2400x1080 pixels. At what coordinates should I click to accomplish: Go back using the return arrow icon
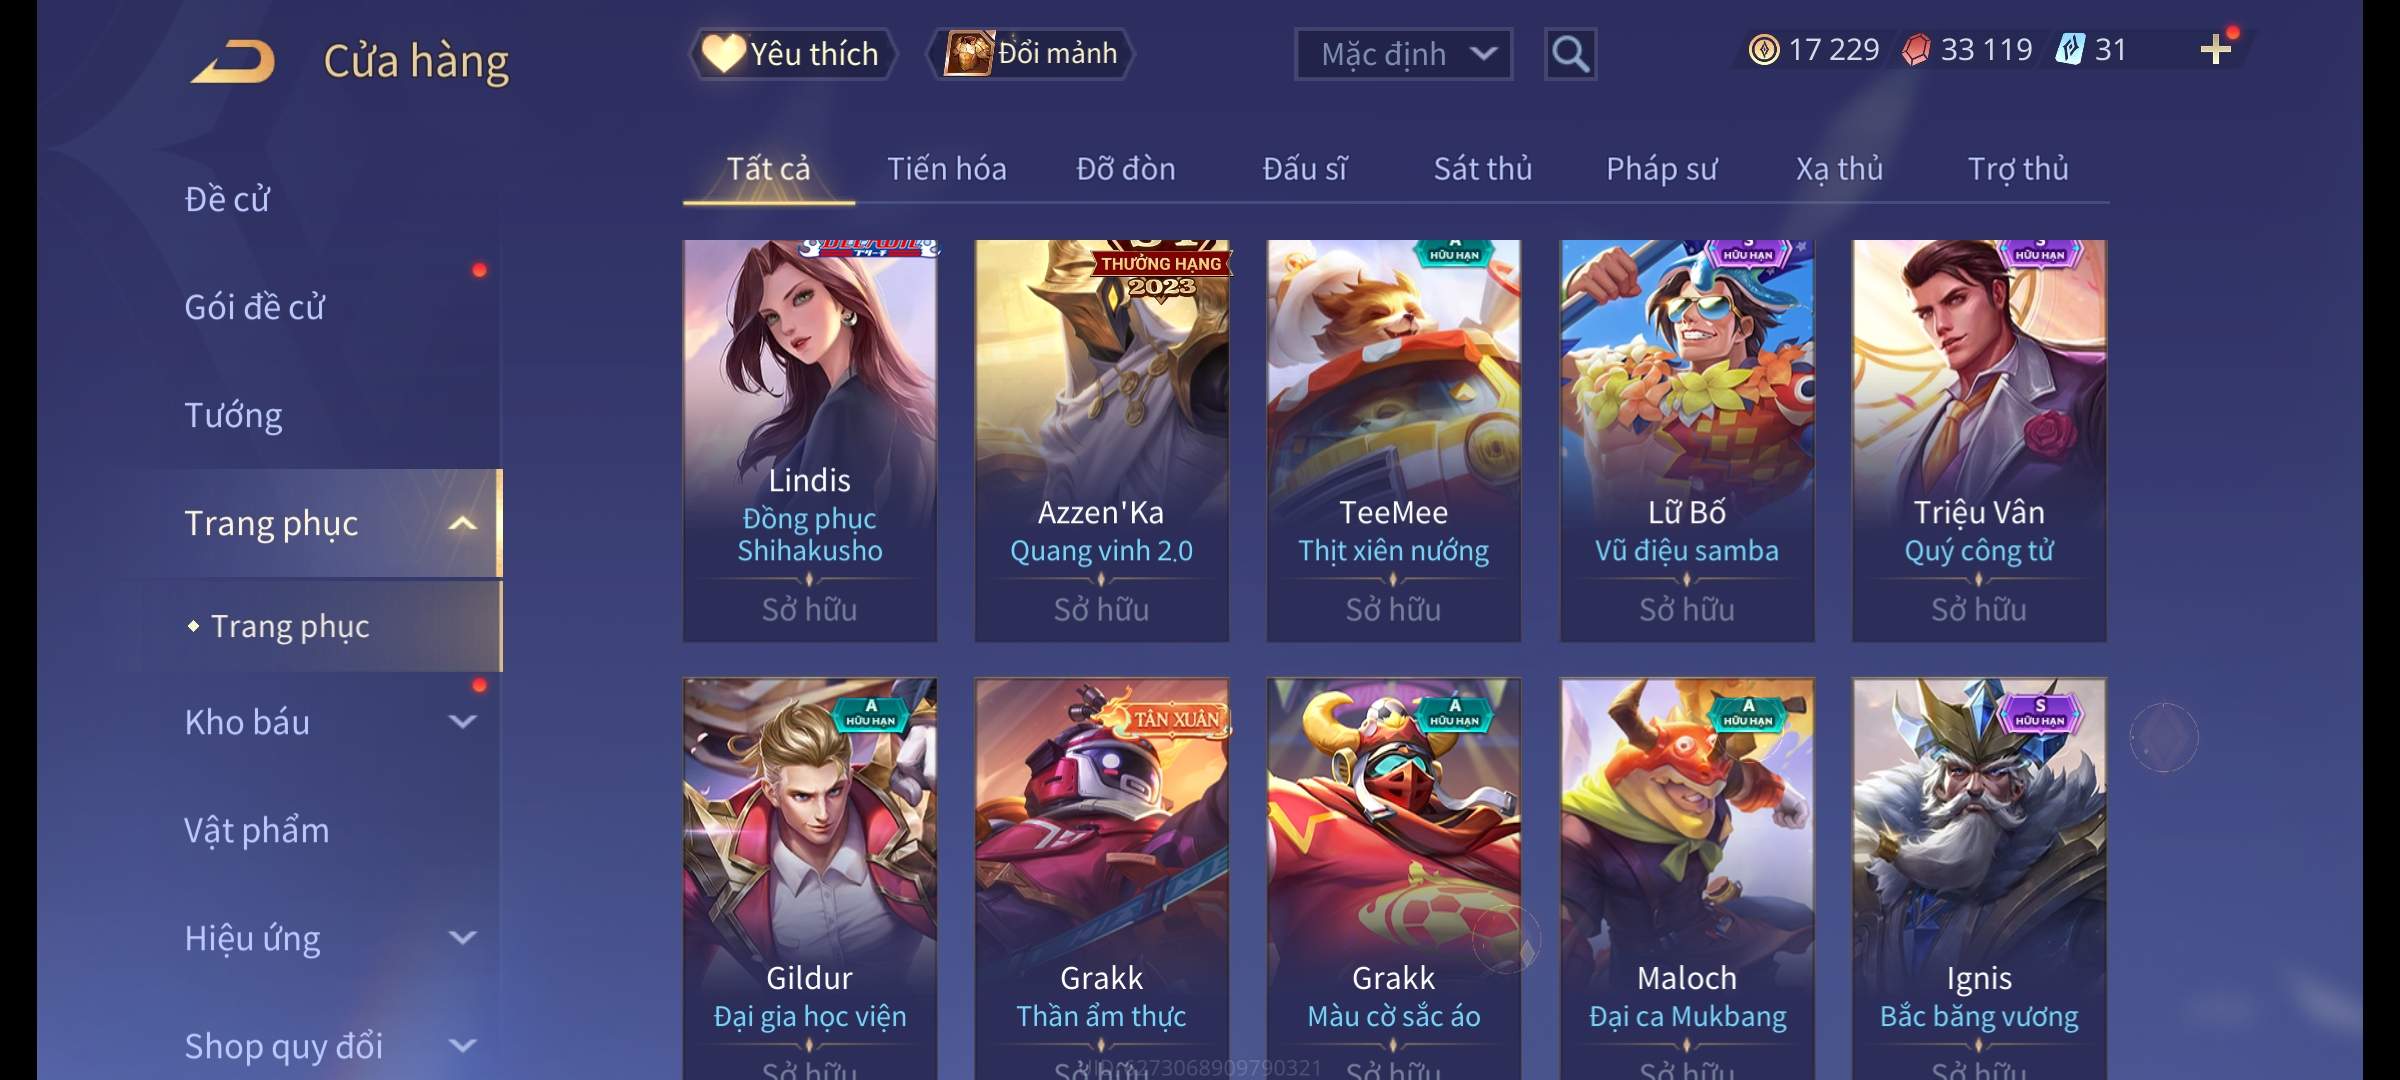pos(233,62)
